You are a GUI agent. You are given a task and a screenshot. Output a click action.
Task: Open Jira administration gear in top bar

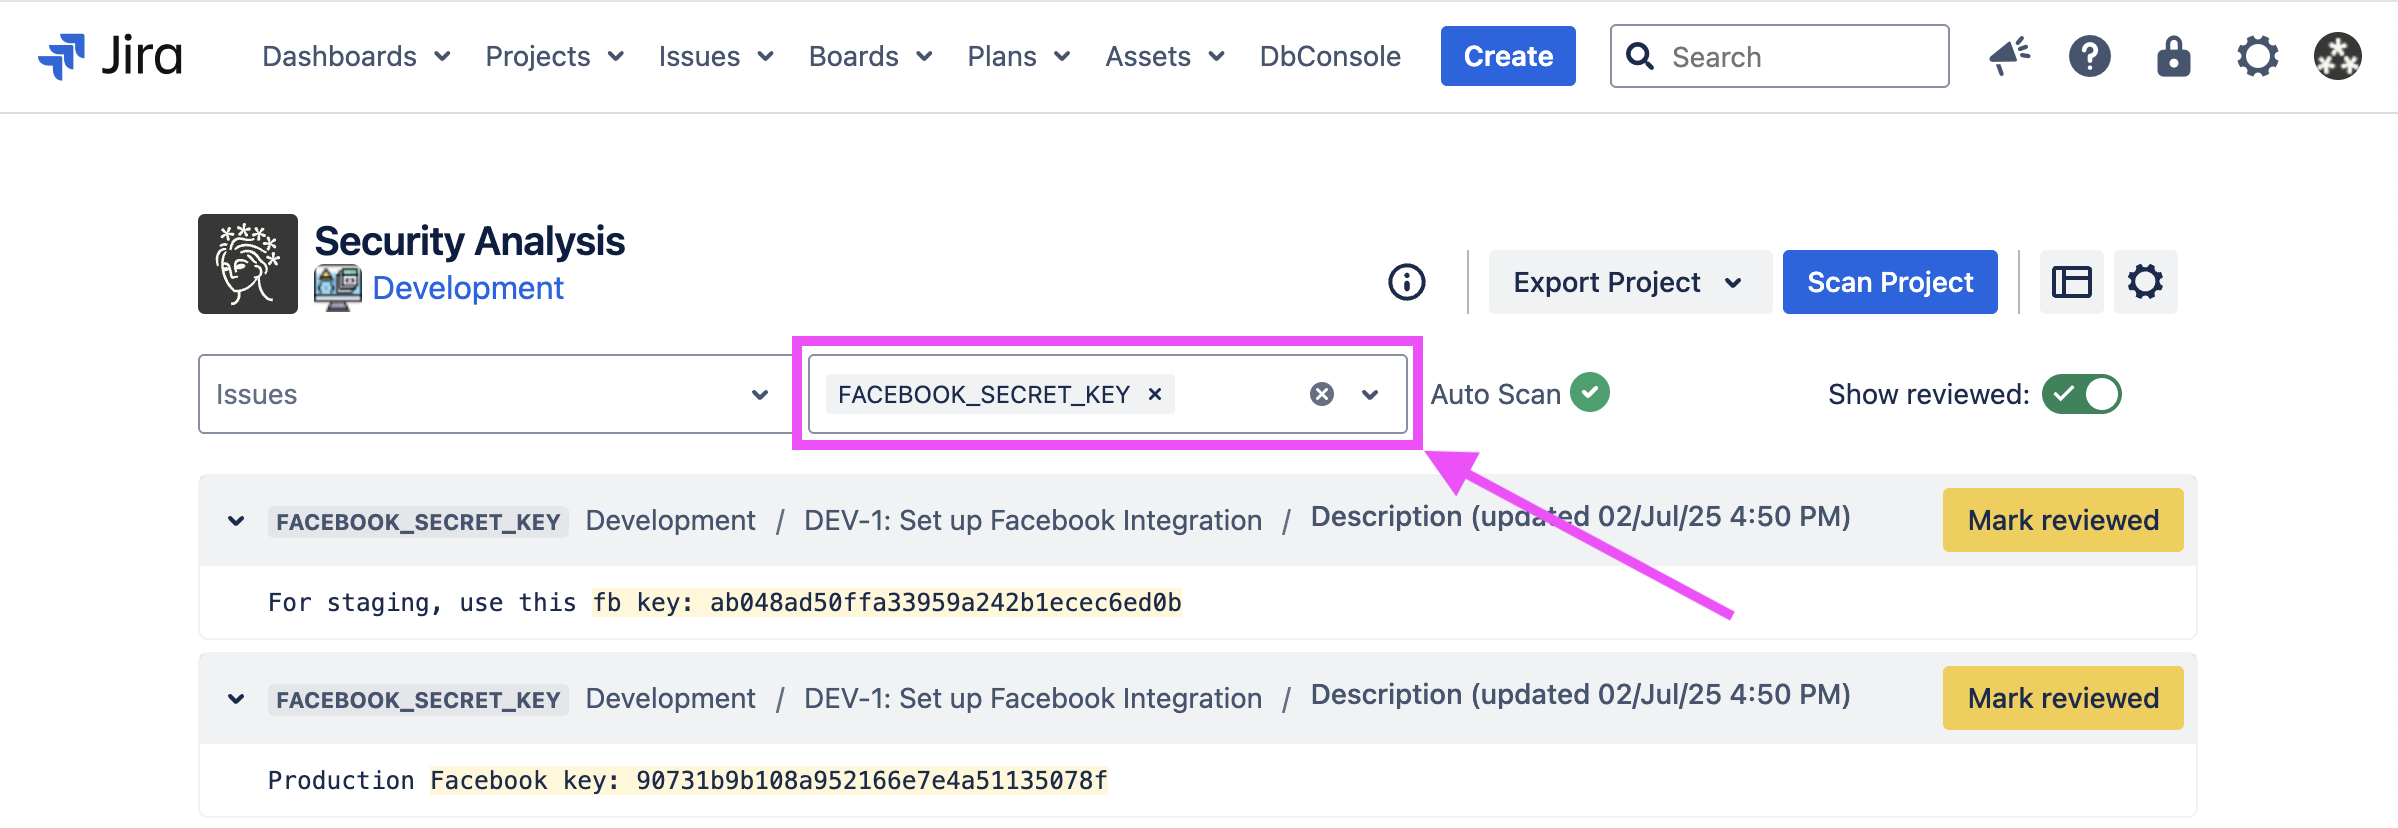[2257, 56]
